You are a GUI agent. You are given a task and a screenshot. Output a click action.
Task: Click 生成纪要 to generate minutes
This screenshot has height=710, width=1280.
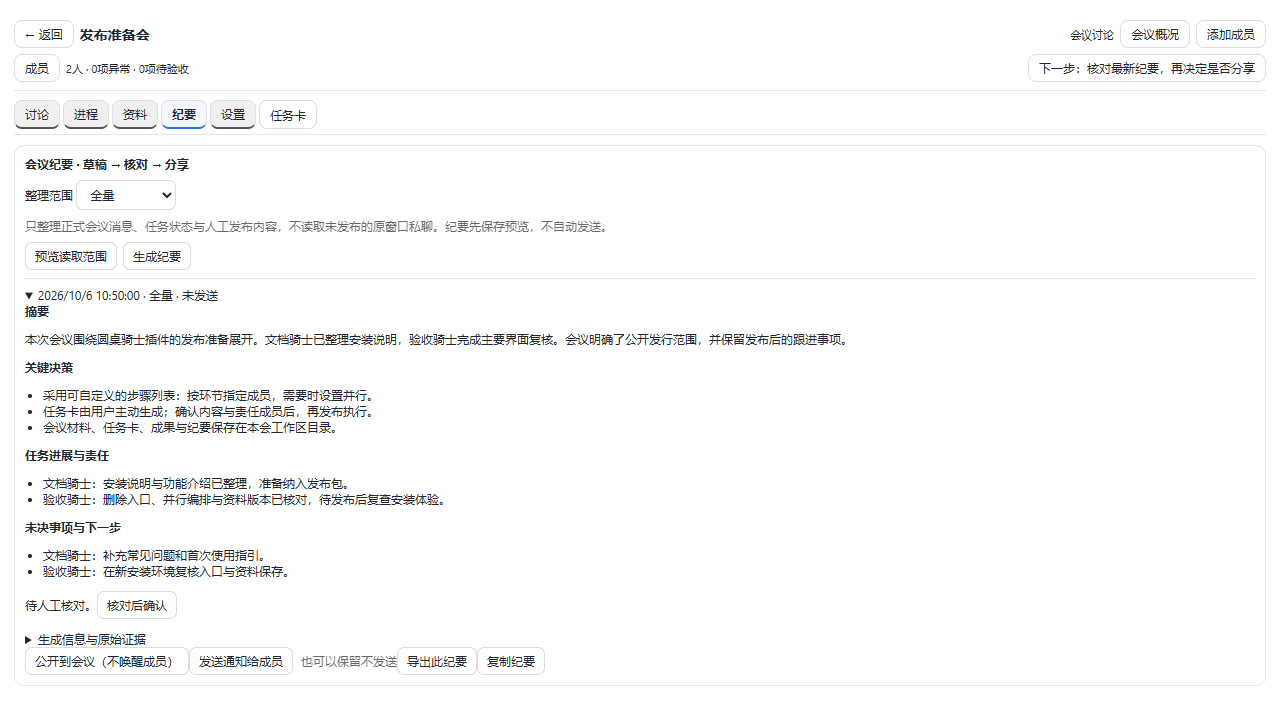pos(157,256)
